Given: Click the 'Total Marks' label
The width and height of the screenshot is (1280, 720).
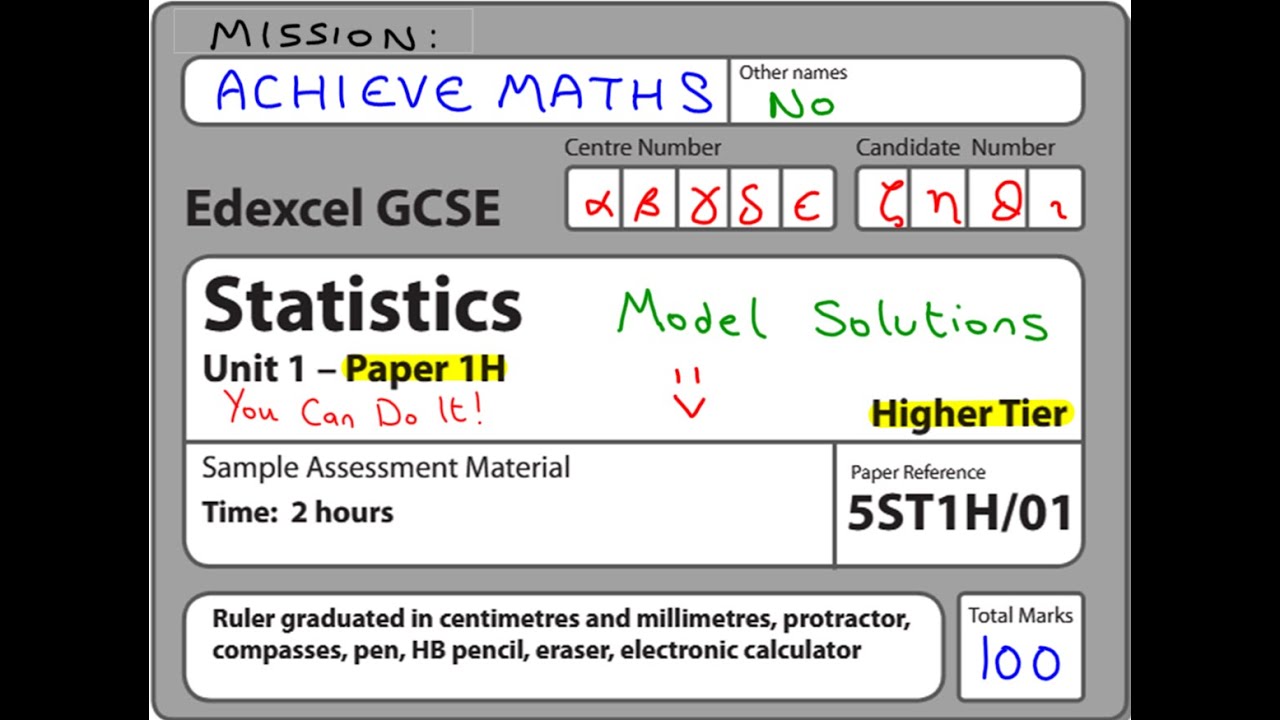Looking at the screenshot, I should [x=1020, y=616].
